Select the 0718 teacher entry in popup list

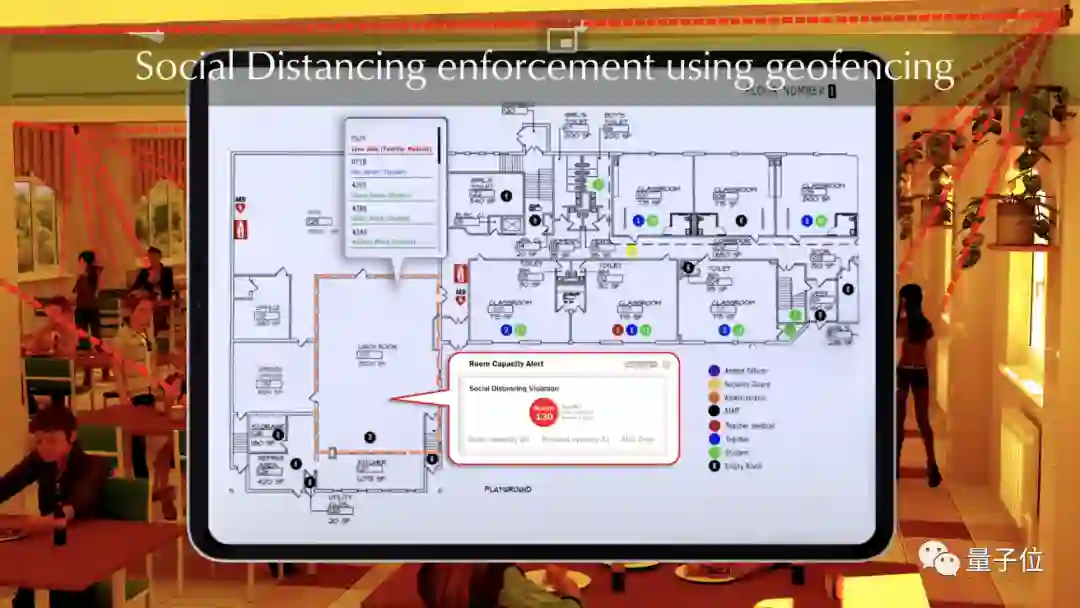pyautogui.click(x=391, y=167)
